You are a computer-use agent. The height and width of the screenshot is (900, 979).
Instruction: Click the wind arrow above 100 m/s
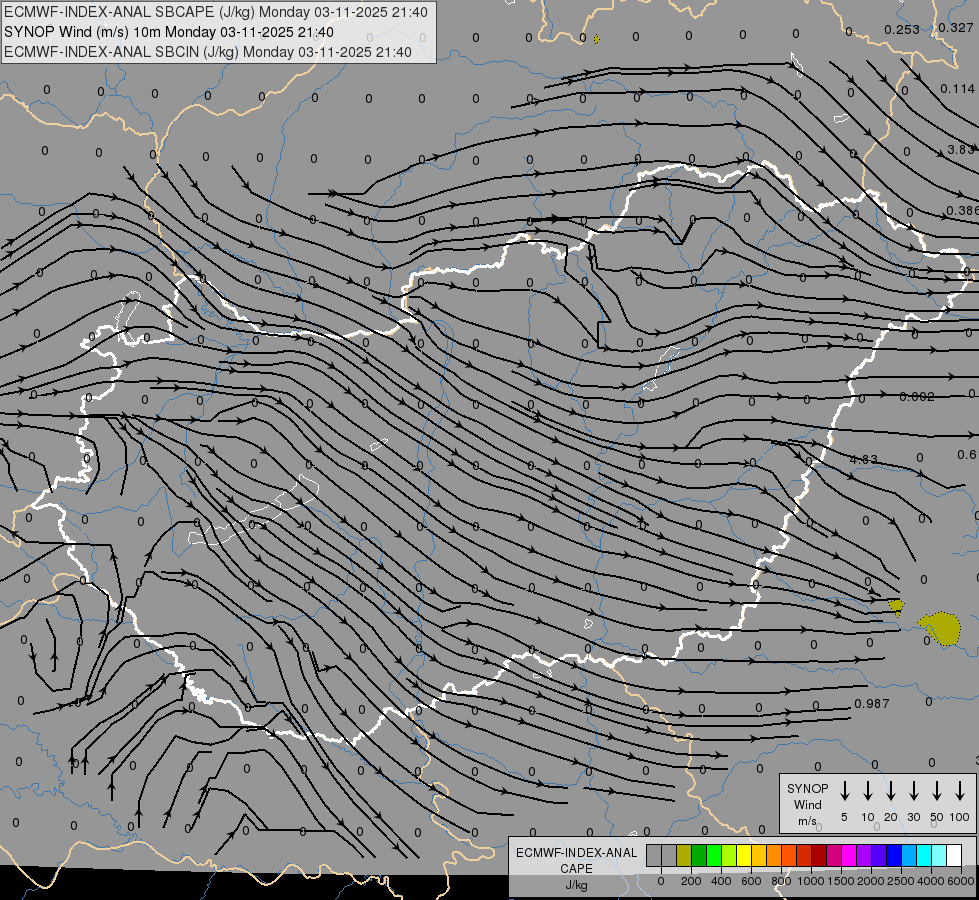click(960, 790)
